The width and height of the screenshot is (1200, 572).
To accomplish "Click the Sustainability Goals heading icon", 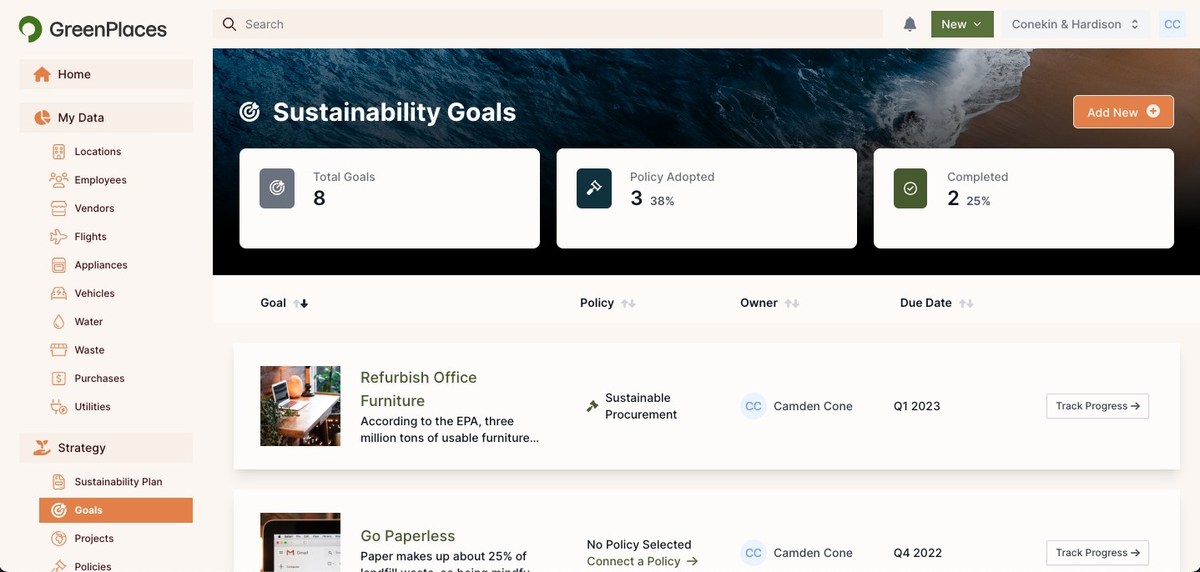I will point(250,112).
